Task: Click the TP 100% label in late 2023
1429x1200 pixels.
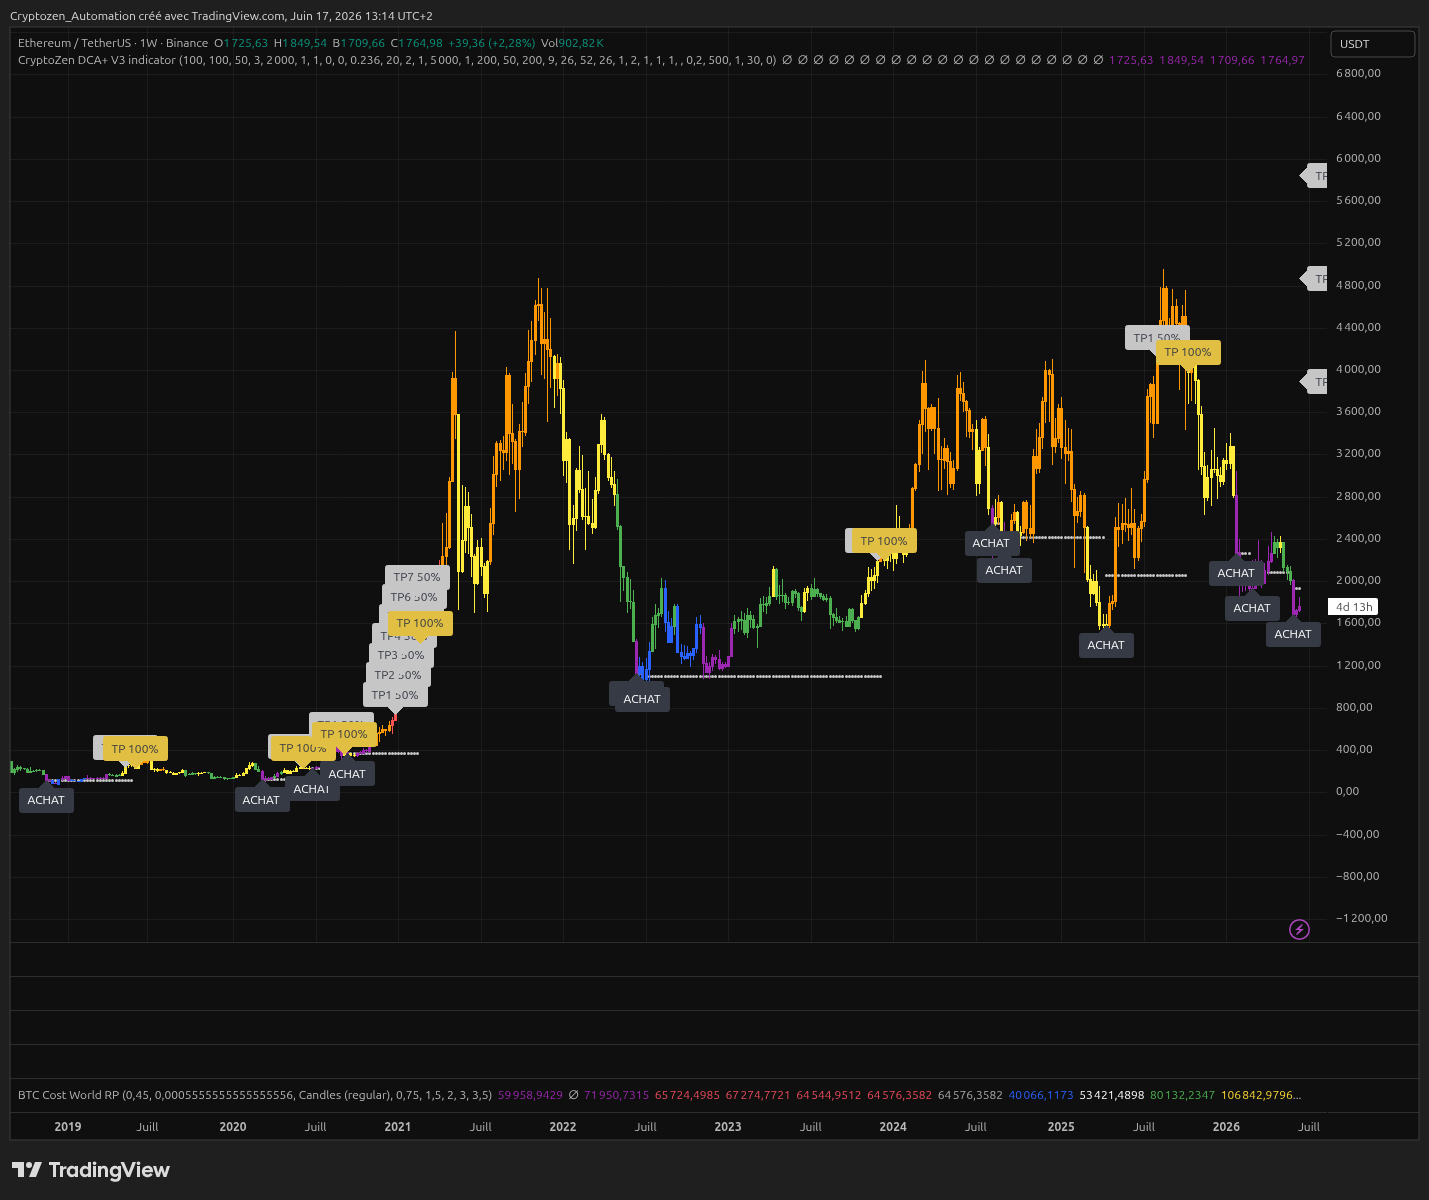Action: [884, 541]
